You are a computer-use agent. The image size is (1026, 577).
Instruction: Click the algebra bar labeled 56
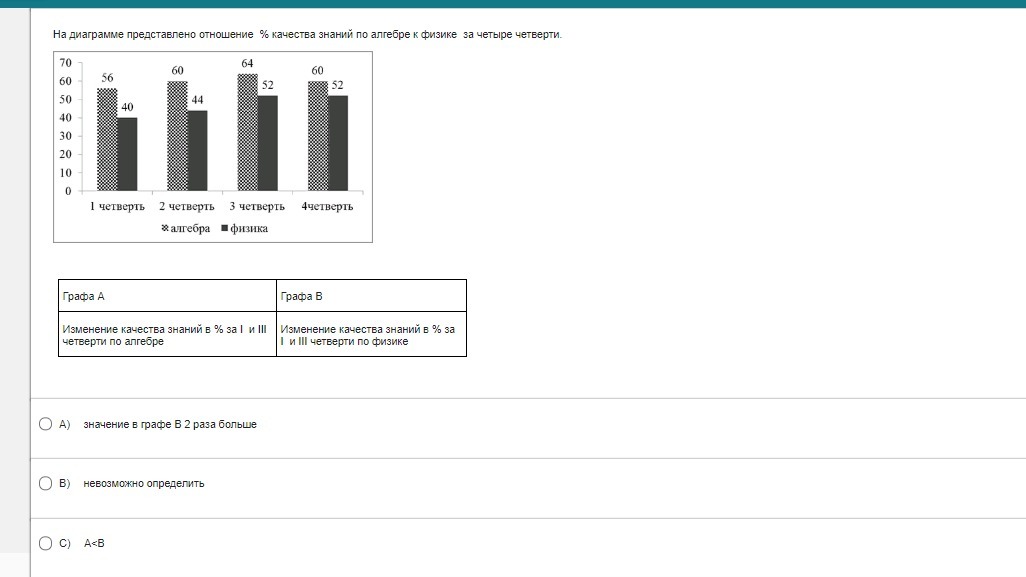point(107,140)
